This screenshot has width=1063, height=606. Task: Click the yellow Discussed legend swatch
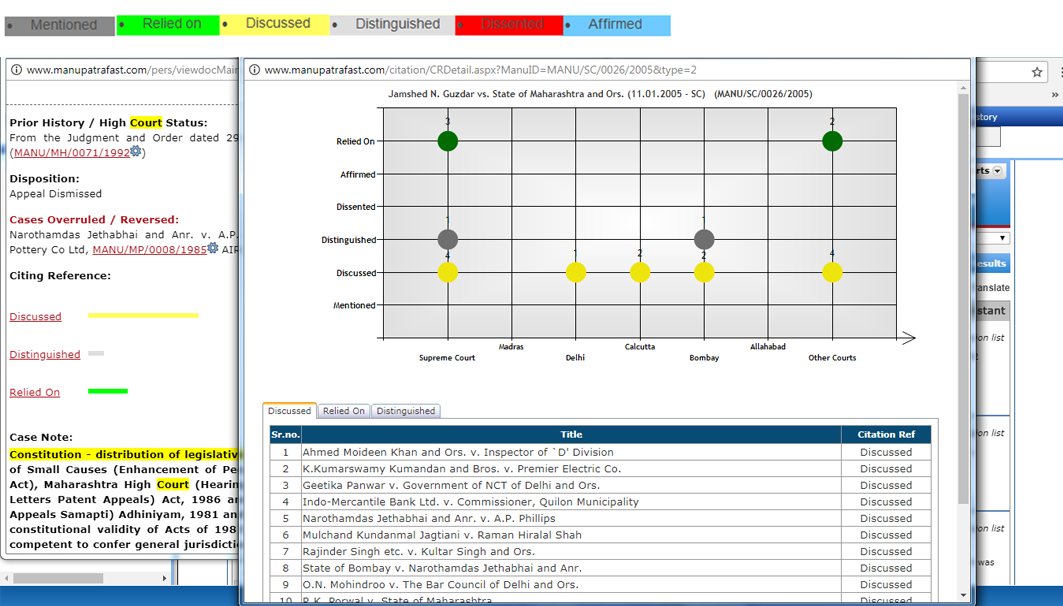click(276, 24)
